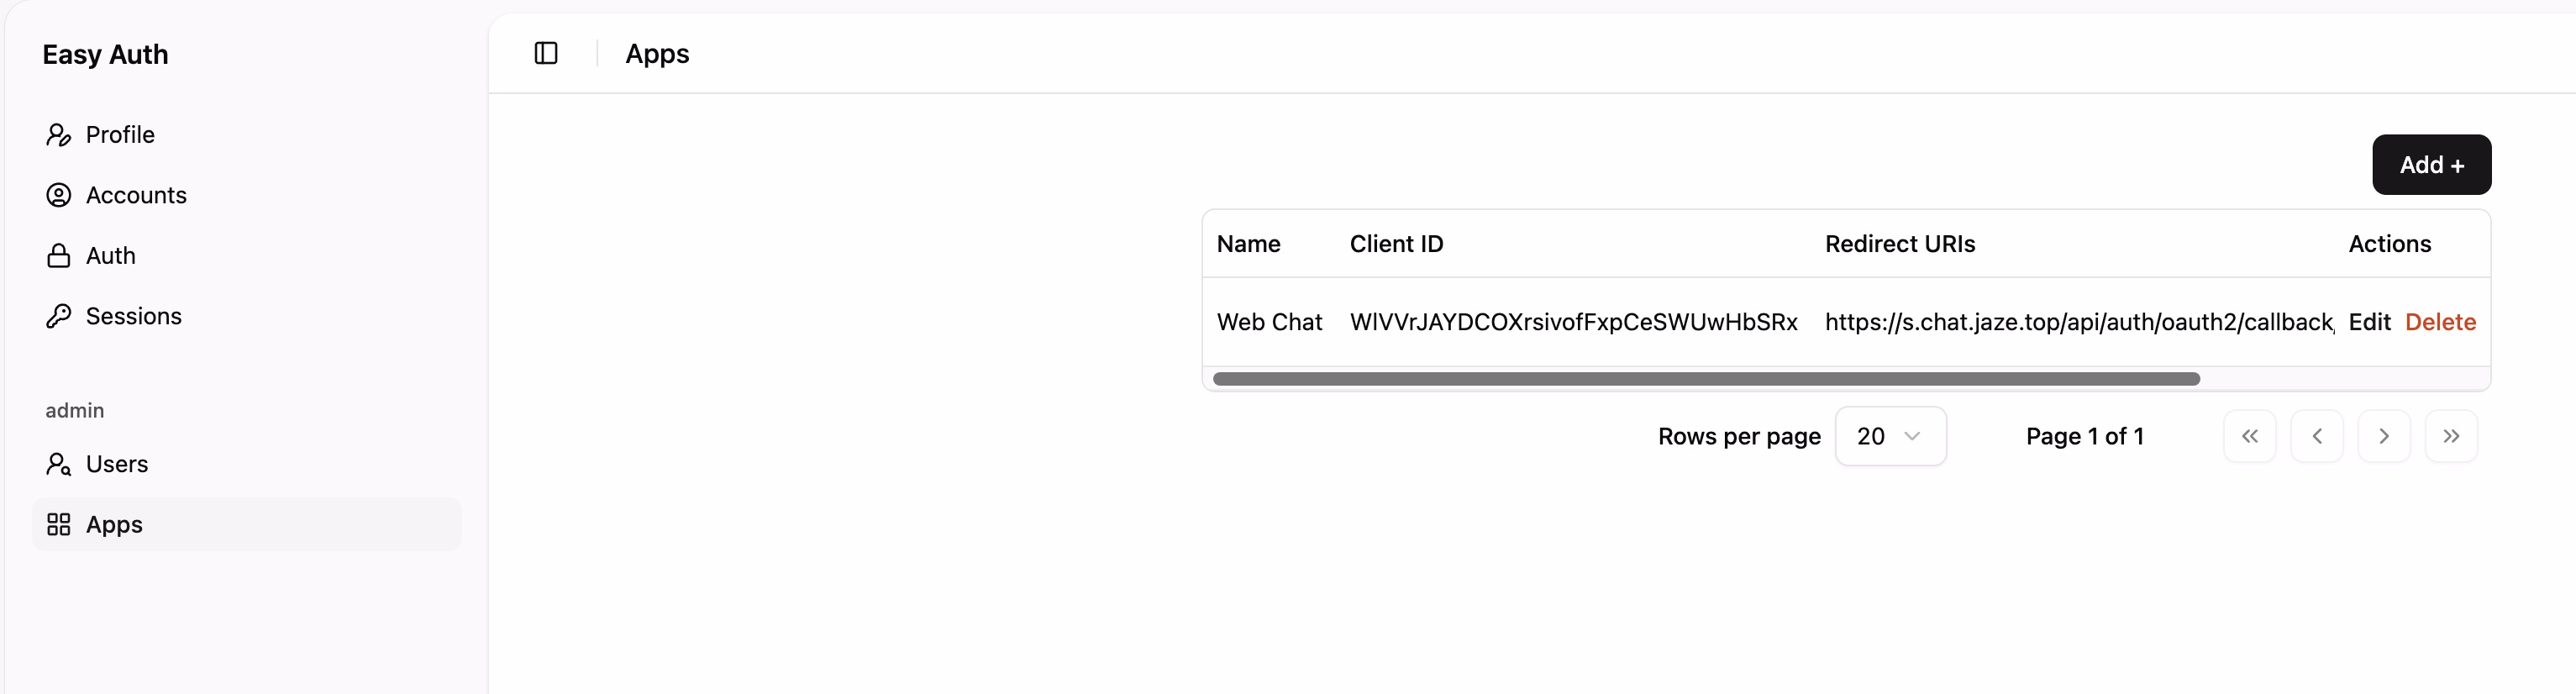This screenshot has height=694, width=2576.
Task: Click the Users search icon
Action: [59, 464]
